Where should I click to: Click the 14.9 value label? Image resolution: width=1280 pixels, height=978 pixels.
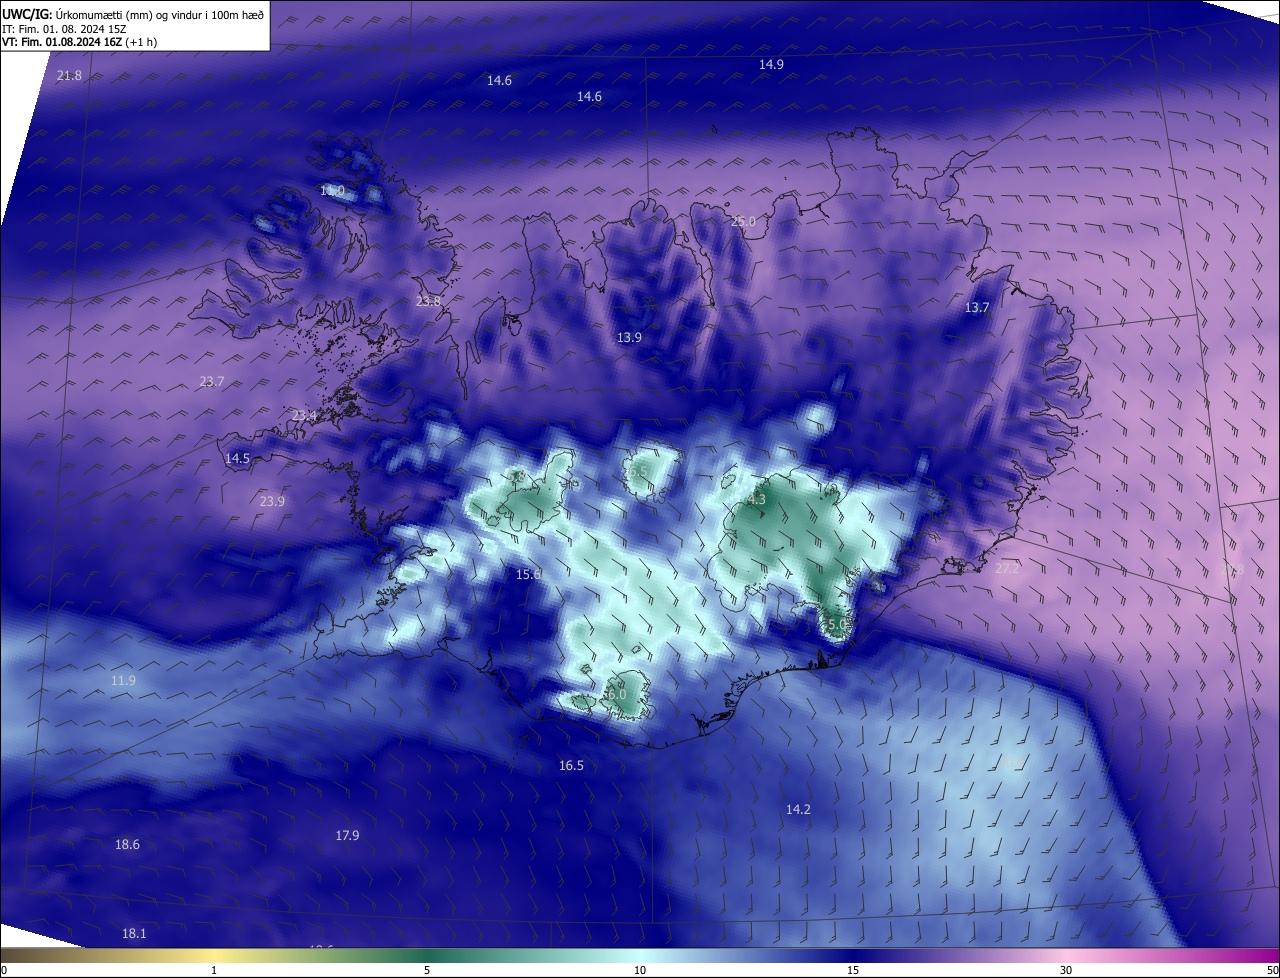pyautogui.click(x=771, y=64)
